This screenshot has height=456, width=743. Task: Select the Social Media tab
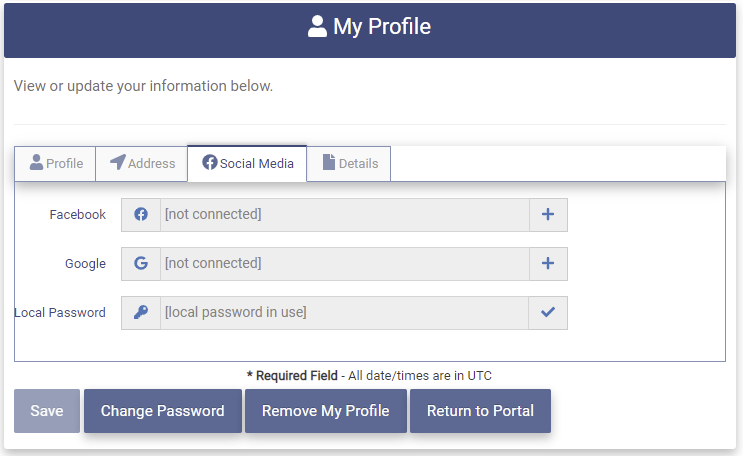tap(247, 163)
